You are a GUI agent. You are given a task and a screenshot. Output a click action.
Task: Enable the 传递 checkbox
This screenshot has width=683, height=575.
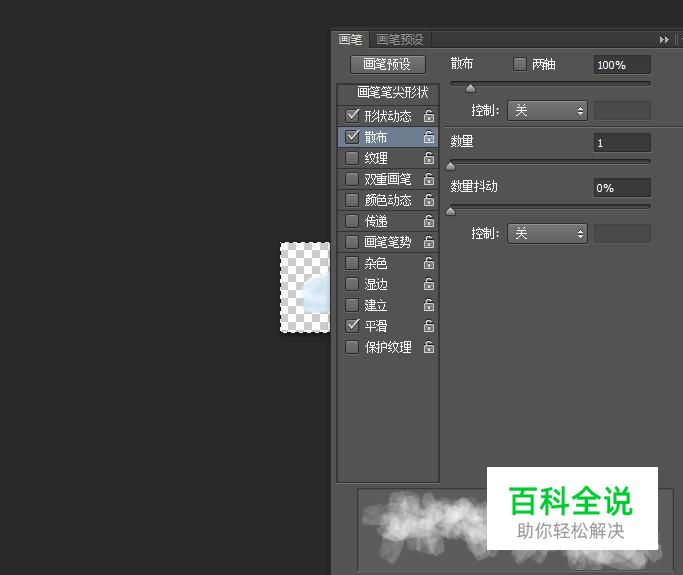point(352,221)
